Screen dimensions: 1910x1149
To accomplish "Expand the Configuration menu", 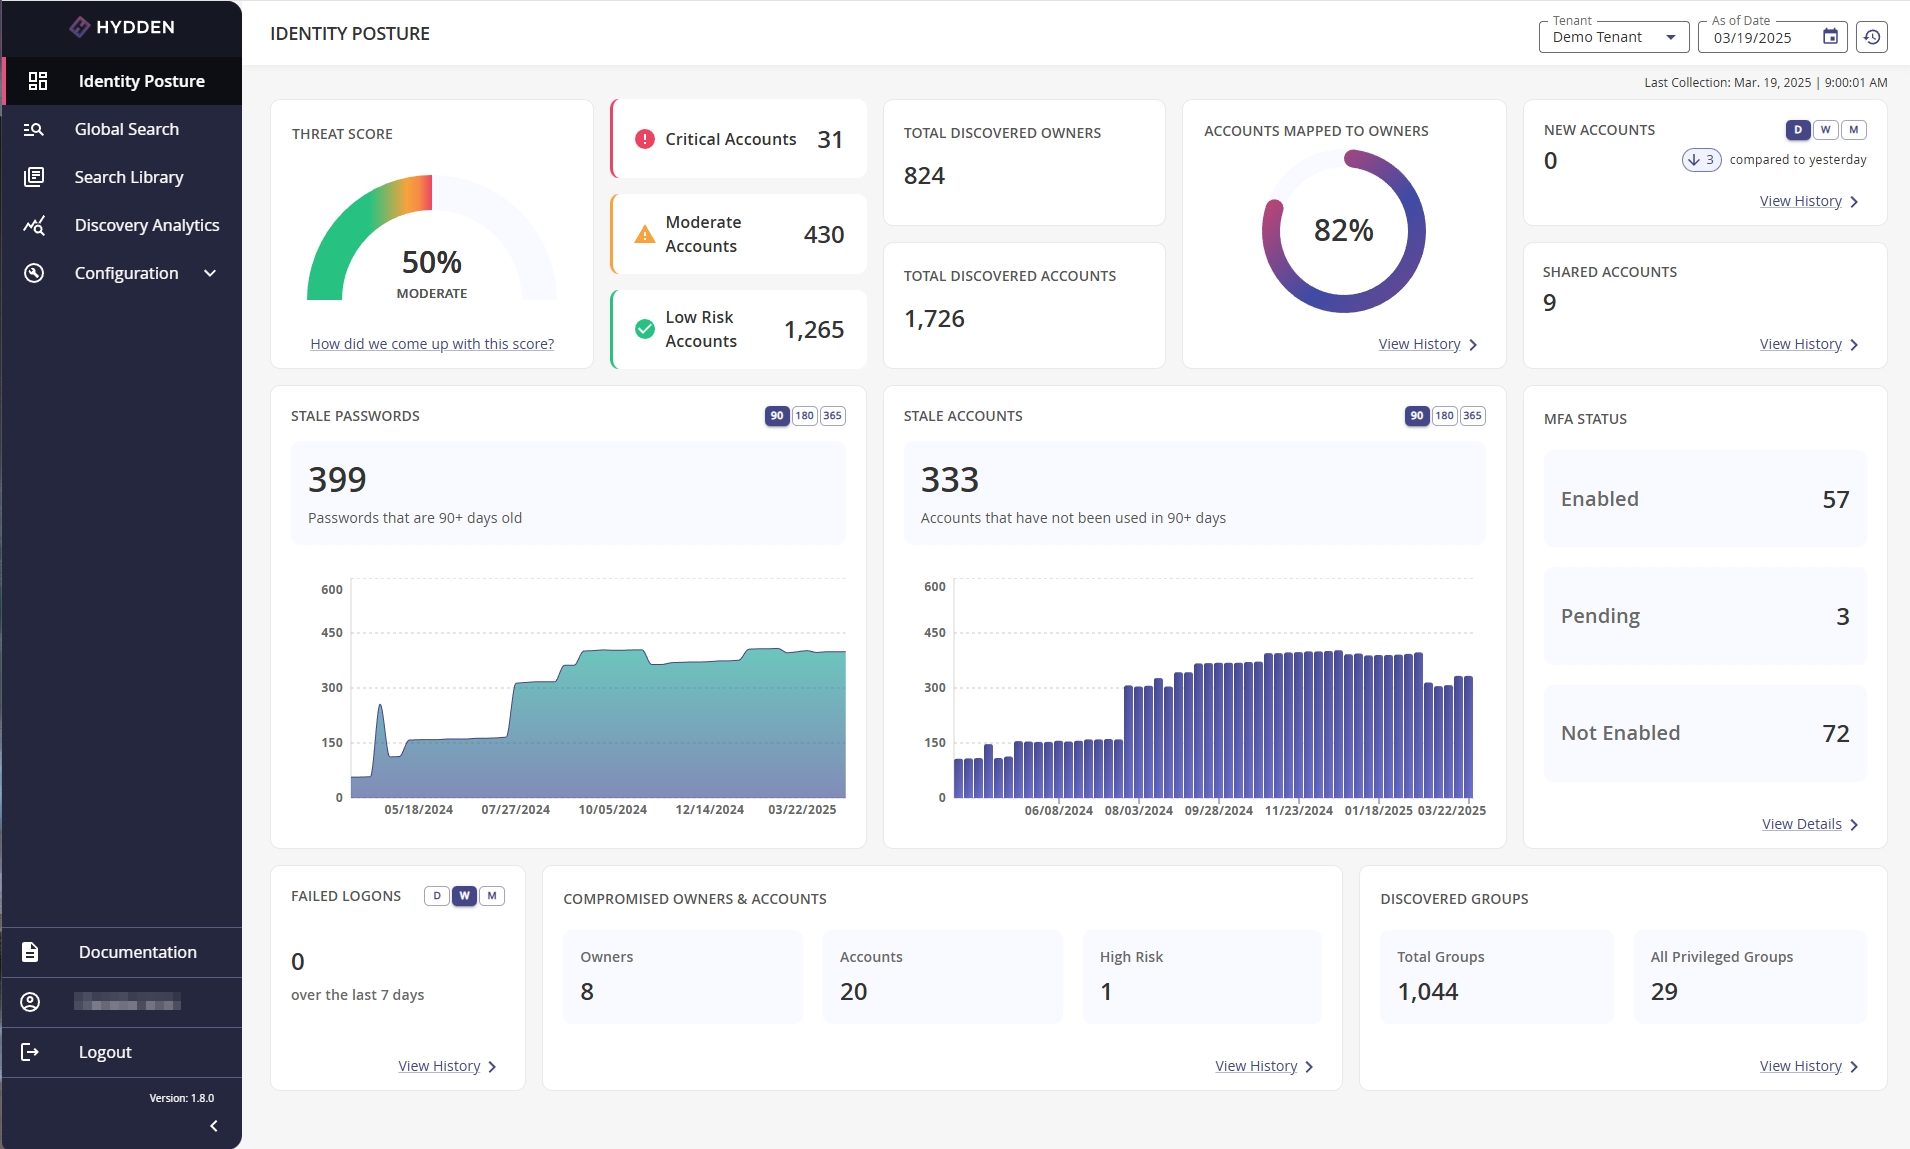I will click(126, 272).
